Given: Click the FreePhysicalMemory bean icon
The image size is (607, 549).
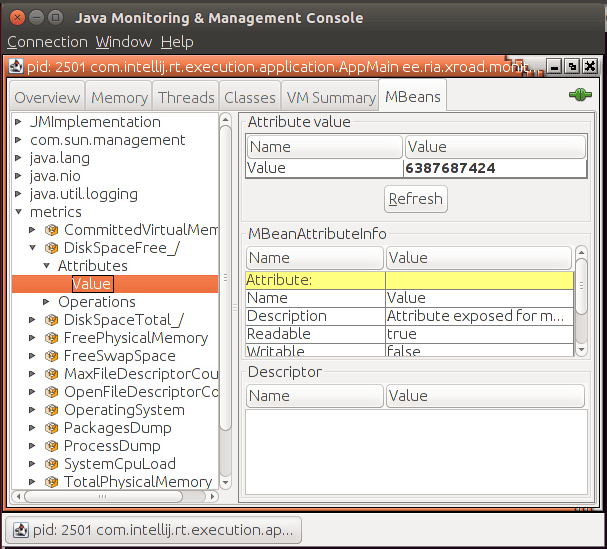Looking at the screenshot, I should 52,338.
